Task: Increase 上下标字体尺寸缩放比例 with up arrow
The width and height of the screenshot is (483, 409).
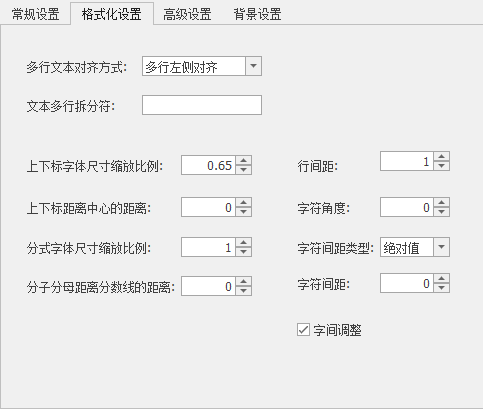Action: (244, 161)
